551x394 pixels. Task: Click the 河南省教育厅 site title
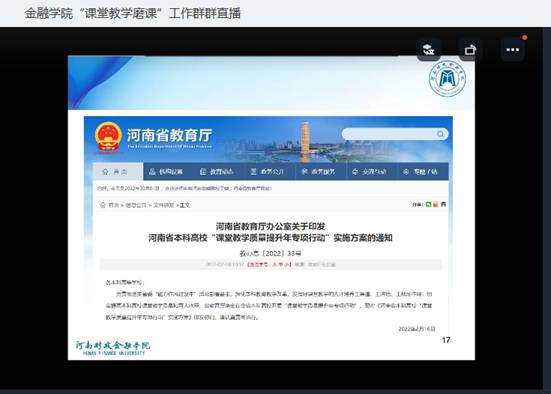pos(169,135)
